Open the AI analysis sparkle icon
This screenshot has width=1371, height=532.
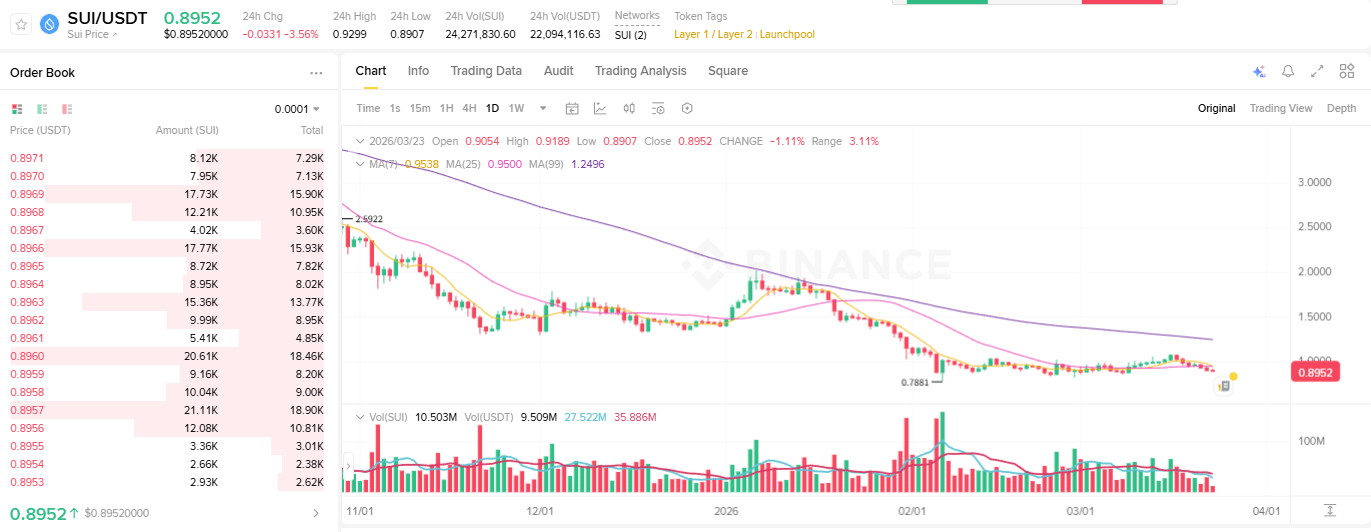[x=1259, y=72]
